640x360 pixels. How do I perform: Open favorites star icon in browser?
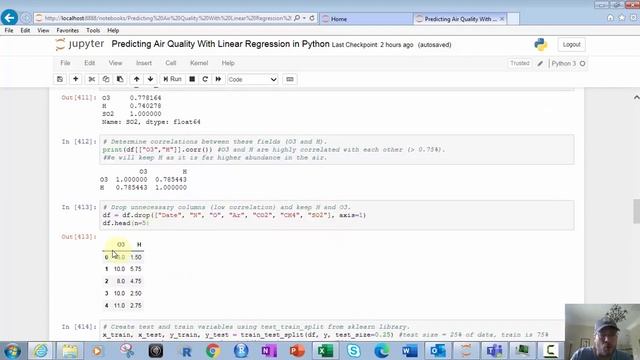coord(622,18)
